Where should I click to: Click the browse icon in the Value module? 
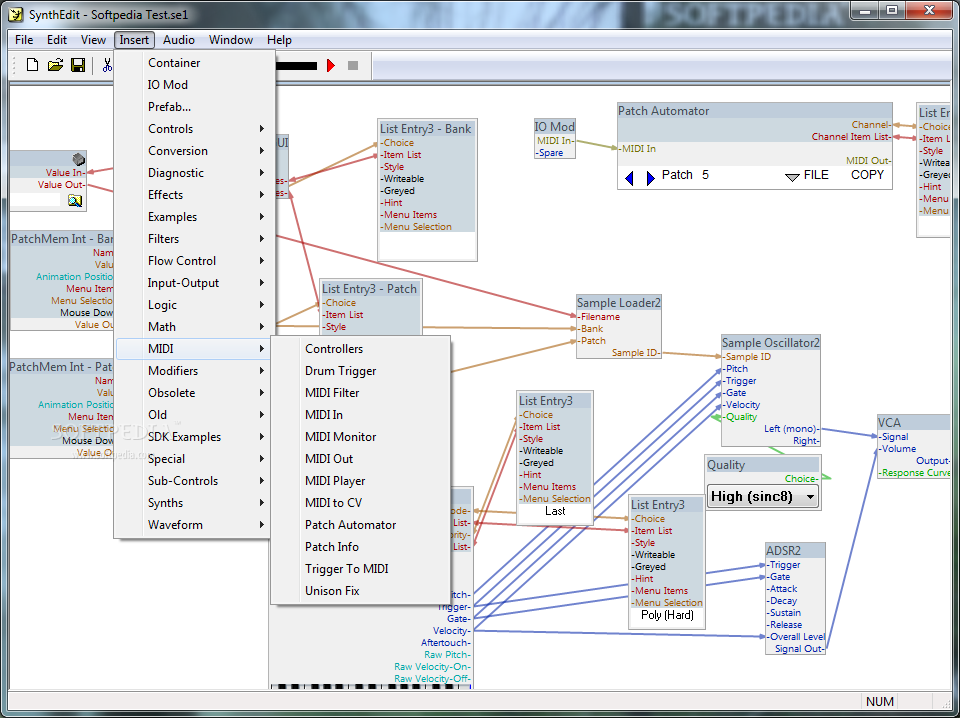(75, 201)
